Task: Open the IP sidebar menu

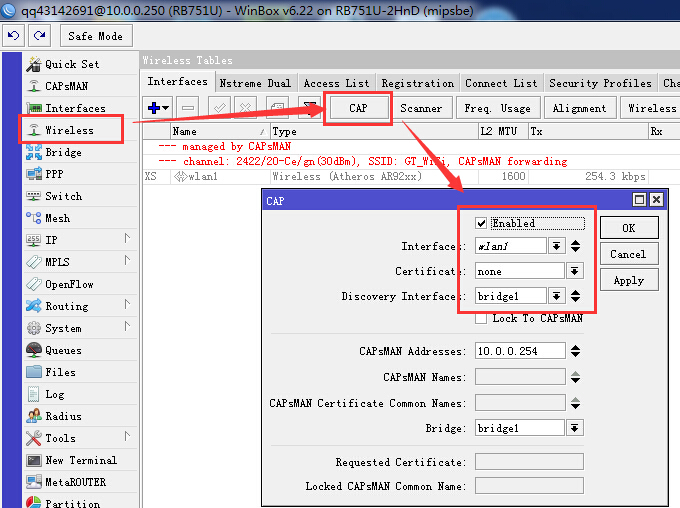Action: (x=80, y=240)
